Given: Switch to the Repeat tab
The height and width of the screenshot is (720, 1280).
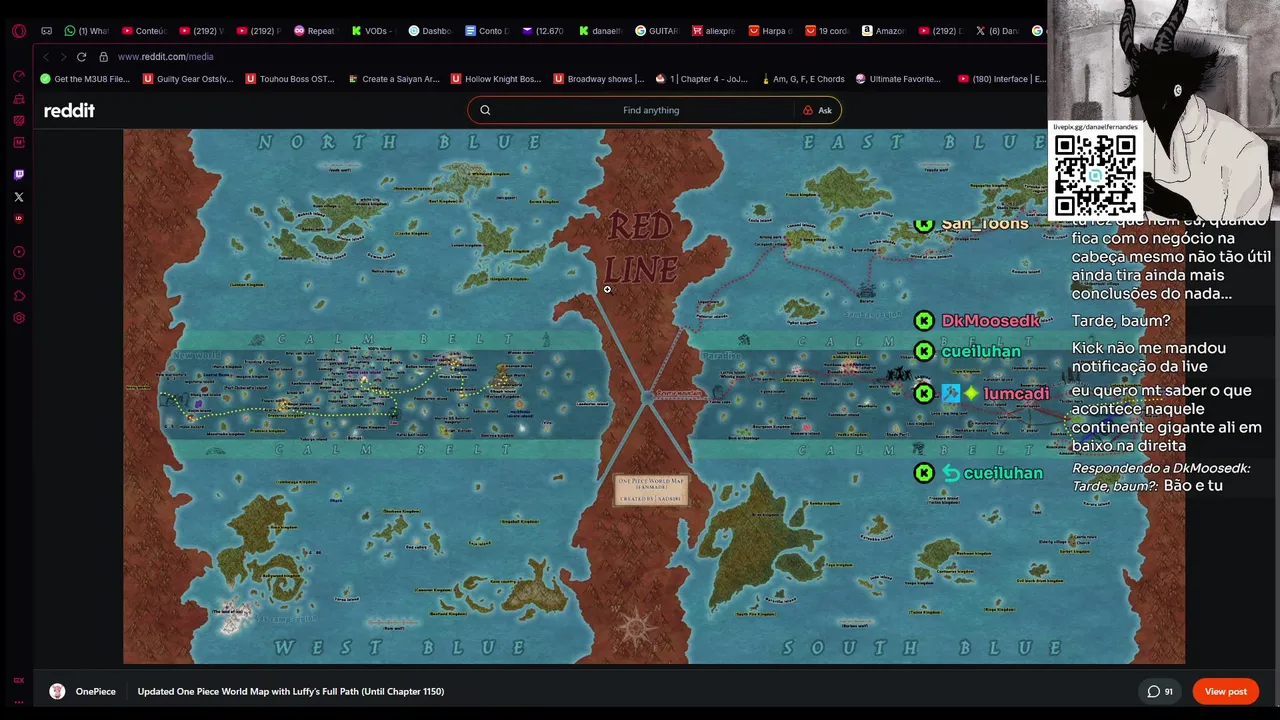Looking at the screenshot, I should [x=314, y=31].
